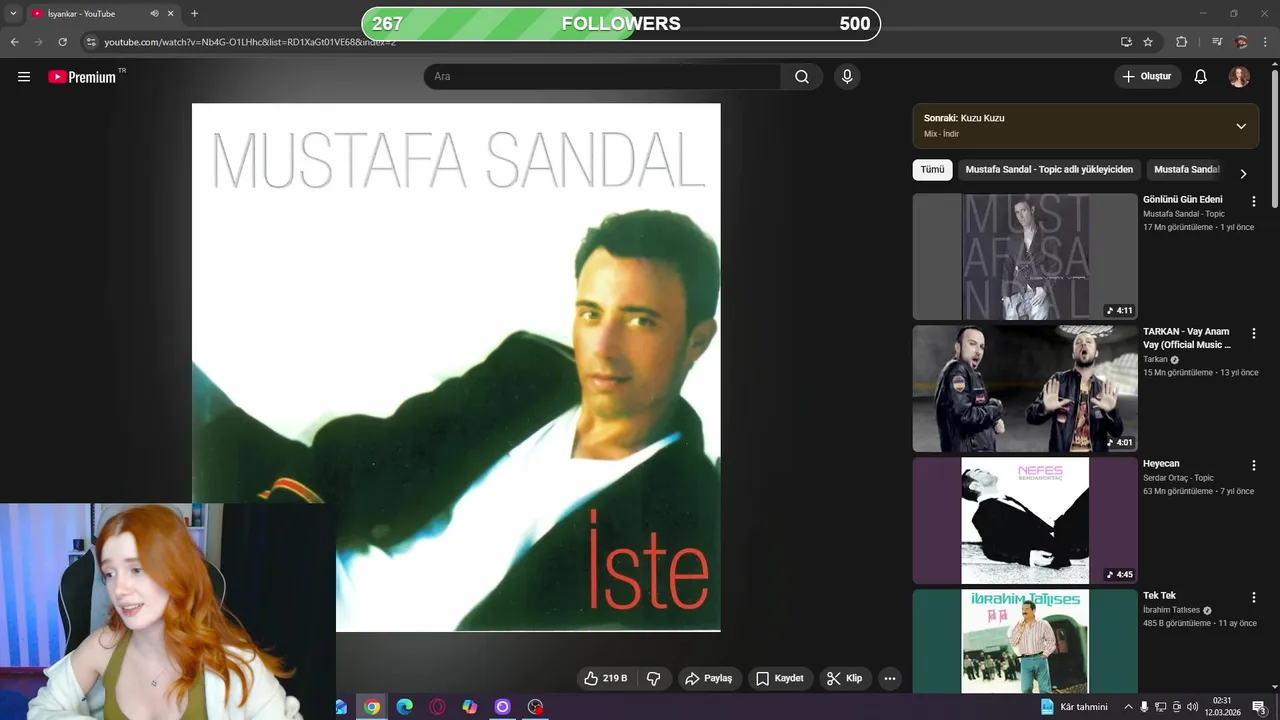Open Copilot from the taskbar
The width and height of the screenshot is (1280, 720).
click(470, 707)
